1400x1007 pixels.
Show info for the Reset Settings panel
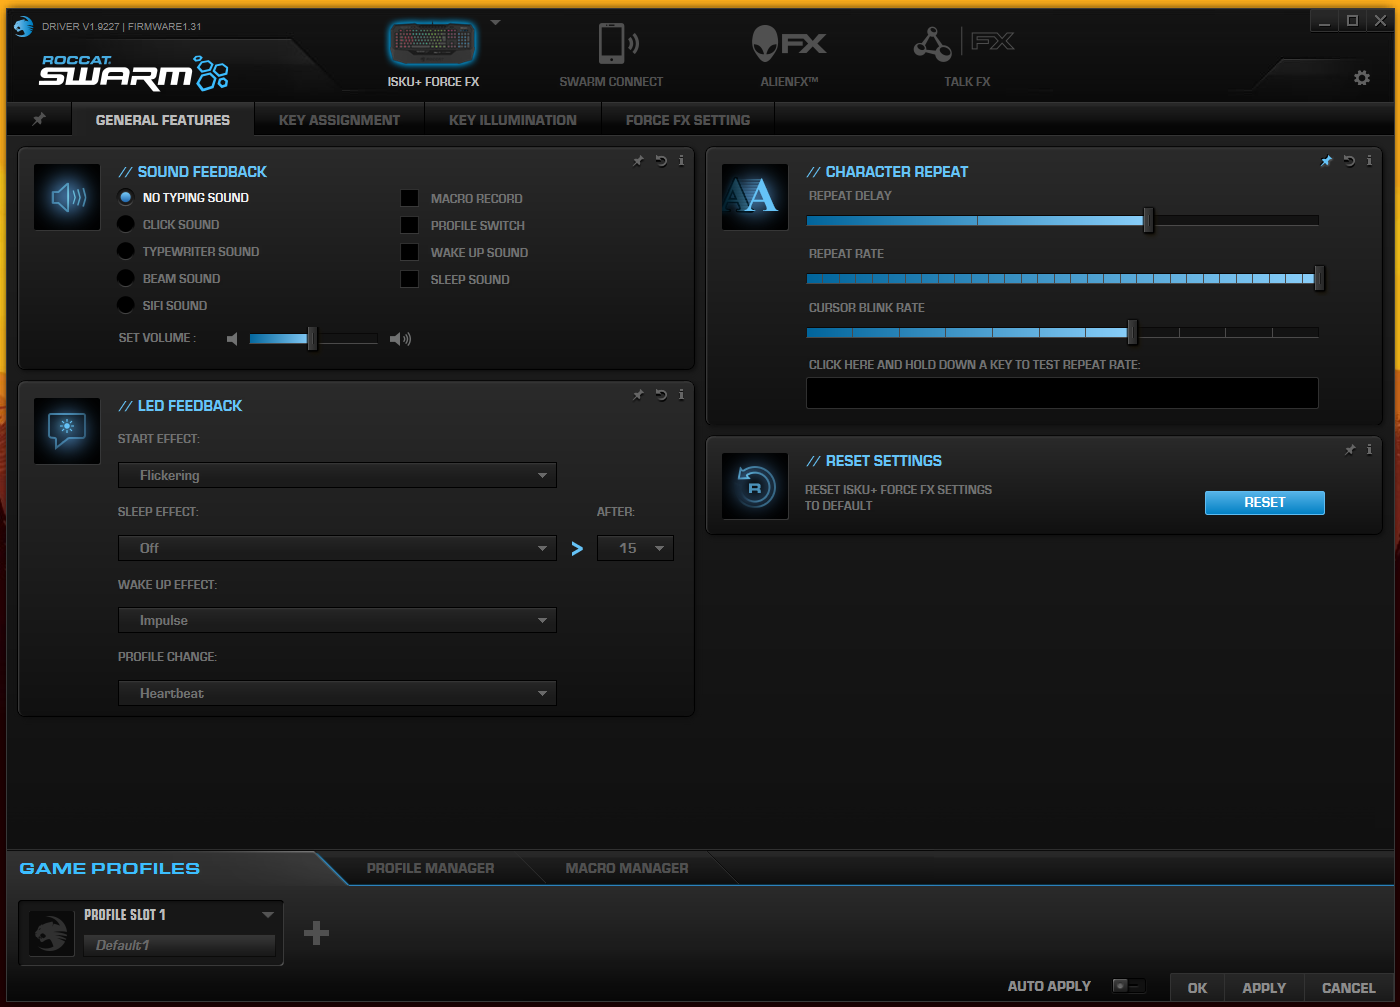(1370, 449)
